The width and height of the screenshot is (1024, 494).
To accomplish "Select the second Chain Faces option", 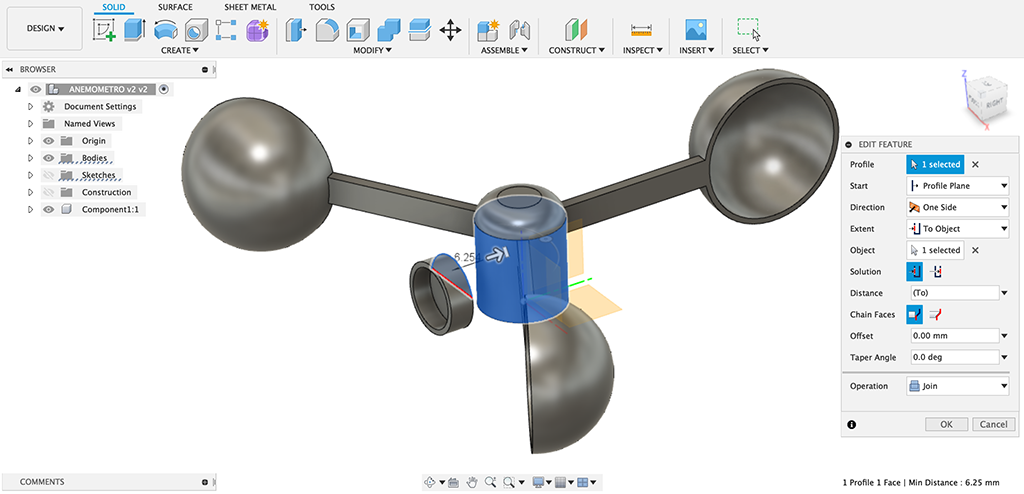I will [x=936, y=315].
